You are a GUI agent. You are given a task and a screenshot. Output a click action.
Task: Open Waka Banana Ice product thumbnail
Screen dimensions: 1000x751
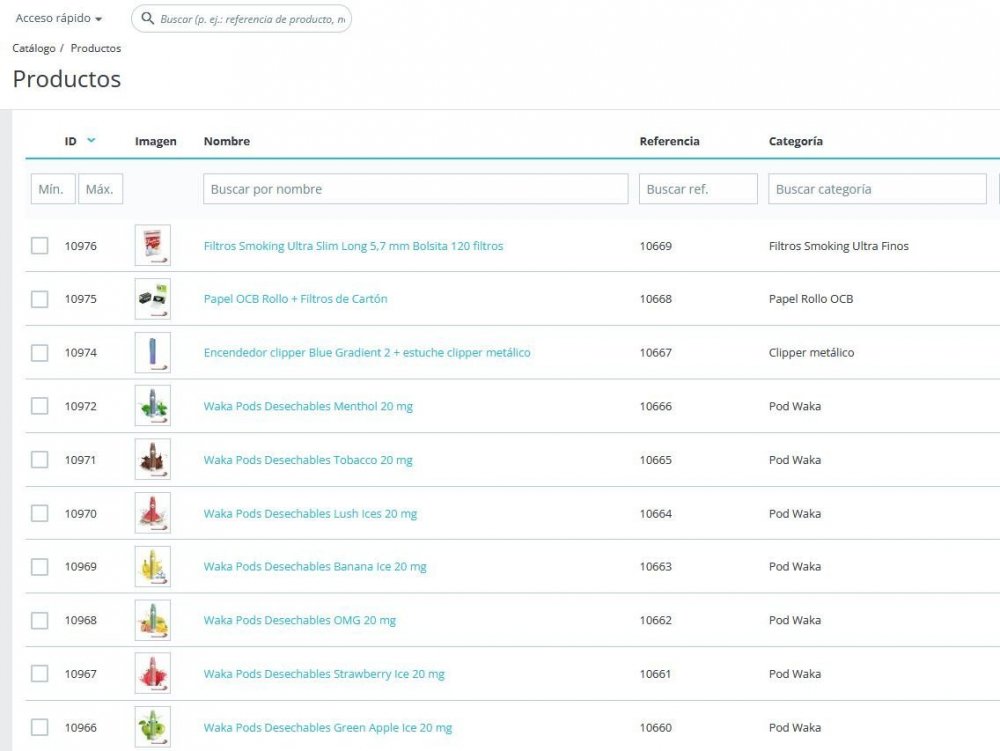coord(152,567)
